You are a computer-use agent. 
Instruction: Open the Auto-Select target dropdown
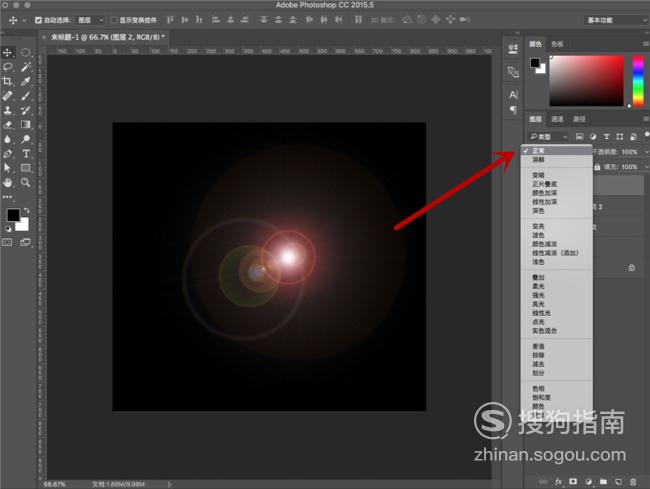tap(91, 20)
